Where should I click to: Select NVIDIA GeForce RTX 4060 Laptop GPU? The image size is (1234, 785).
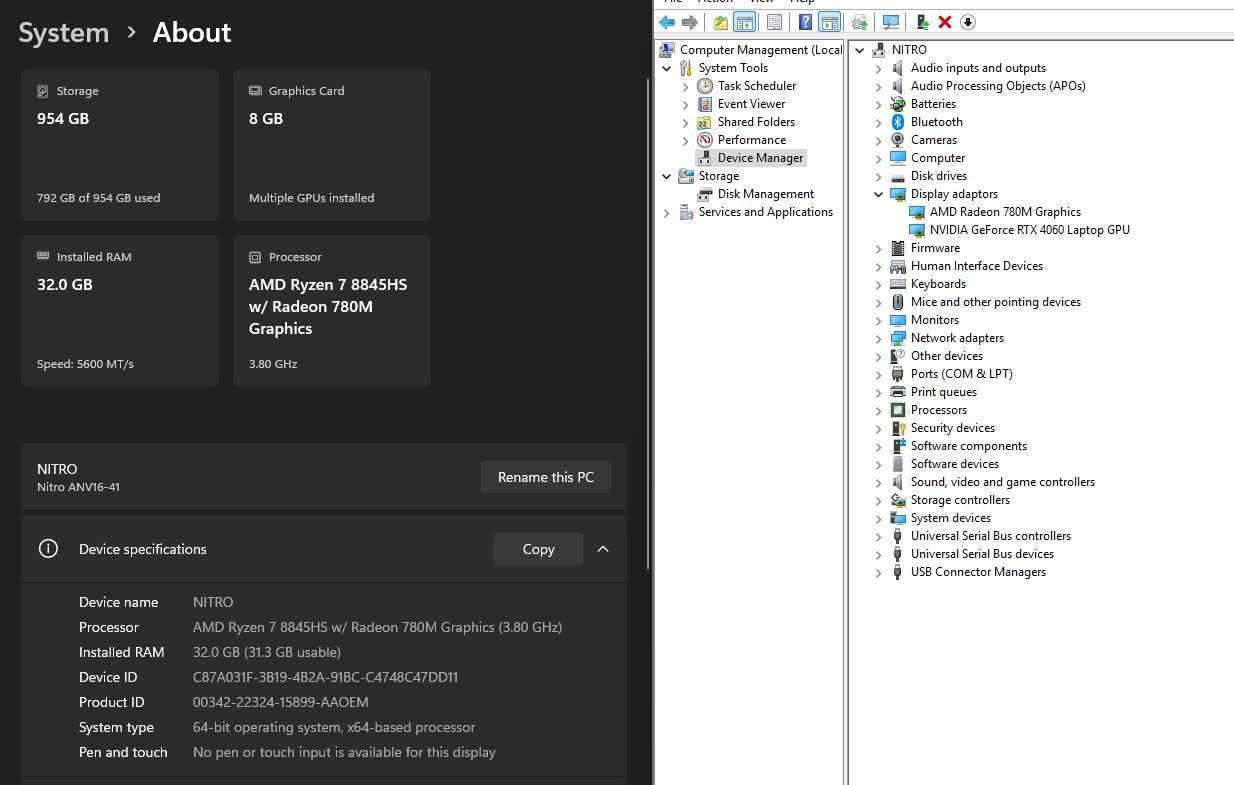(1029, 230)
